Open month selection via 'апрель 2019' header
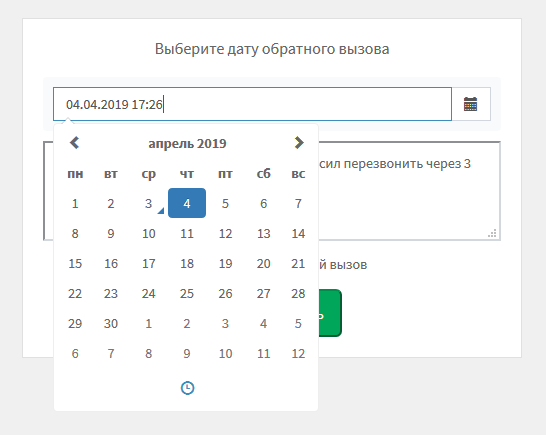The image size is (546, 435). coord(187,143)
